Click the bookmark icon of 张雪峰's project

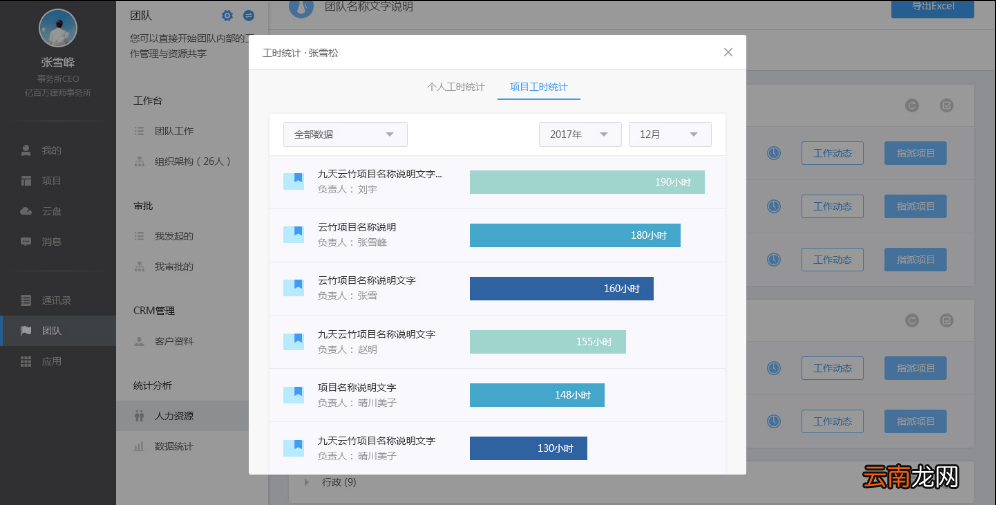point(293,235)
